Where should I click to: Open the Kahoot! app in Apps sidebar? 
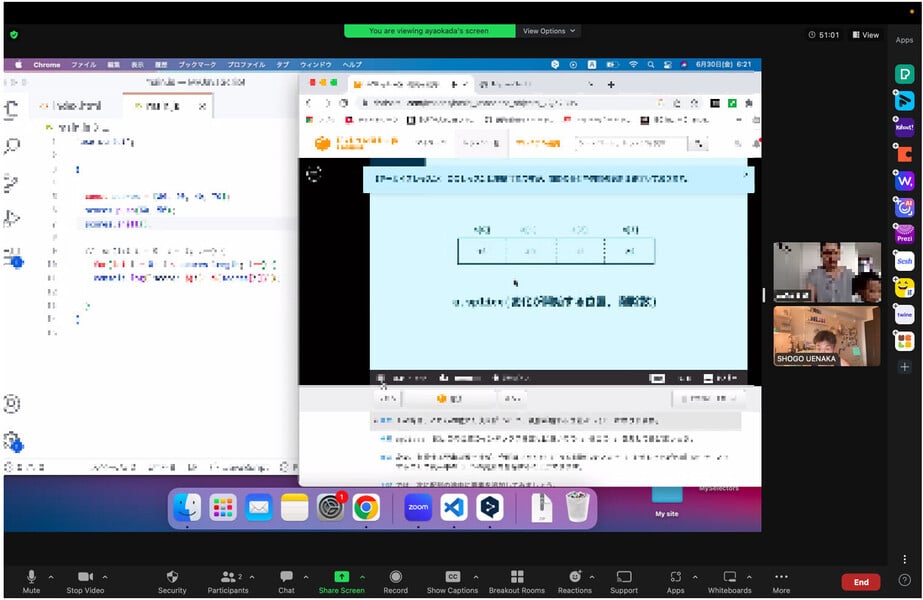(x=904, y=127)
